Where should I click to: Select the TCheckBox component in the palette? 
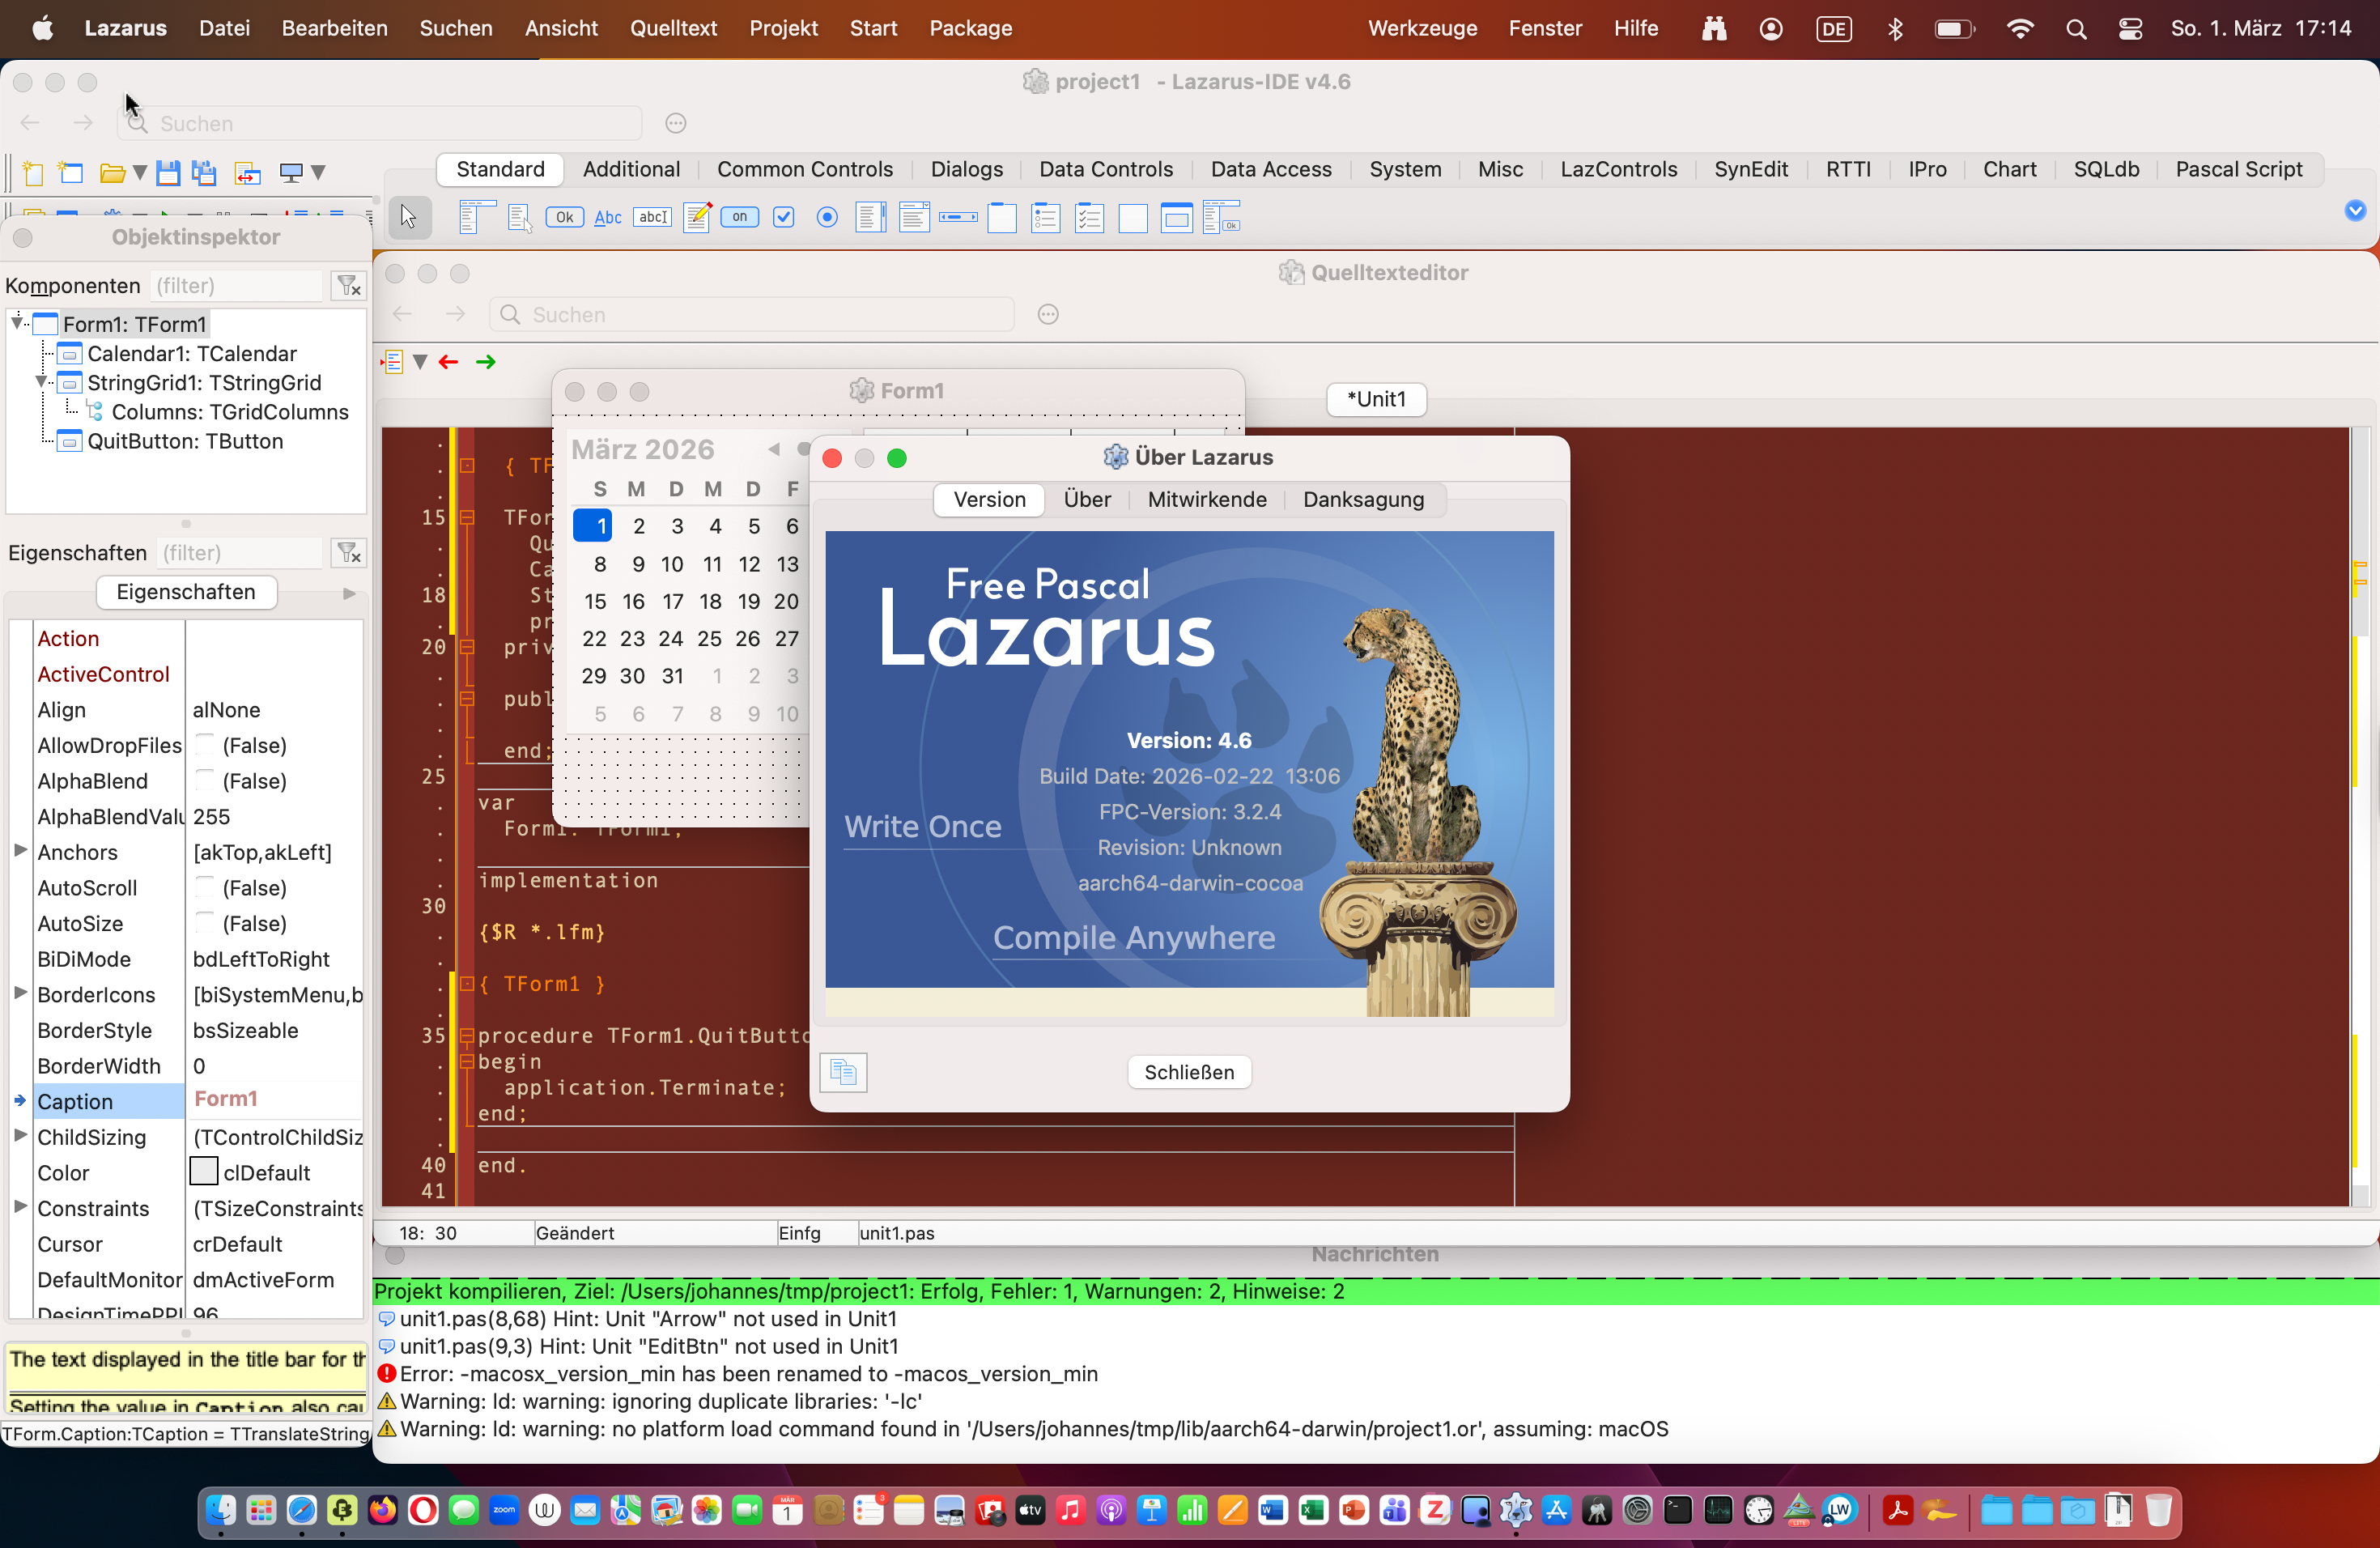[x=784, y=217]
